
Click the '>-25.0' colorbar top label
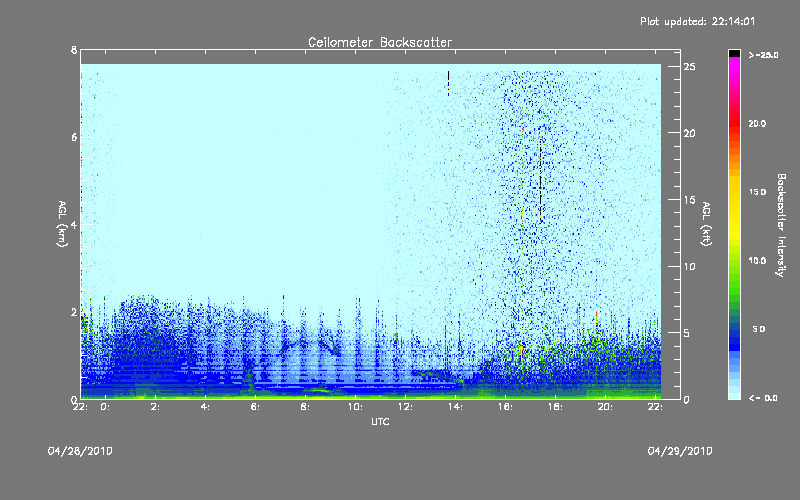(763, 55)
